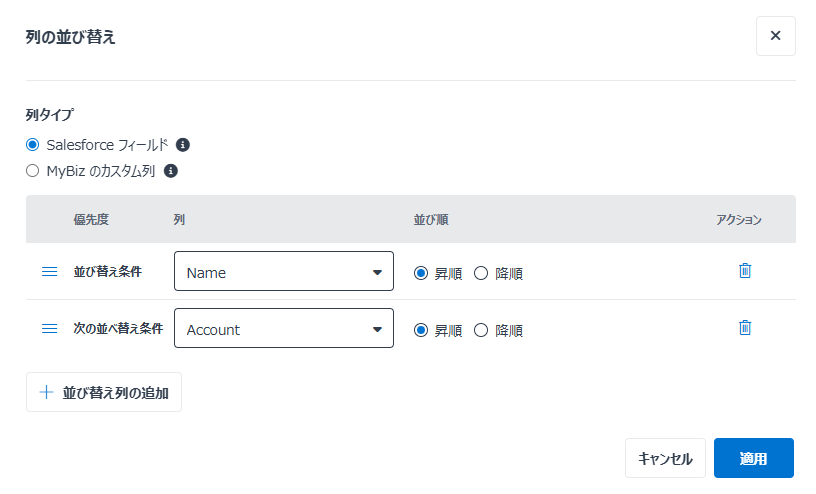Click info icon beside MyBiz のカスタム列
The height and width of the screenshot is (494, 816).
[x=171, y=171]
